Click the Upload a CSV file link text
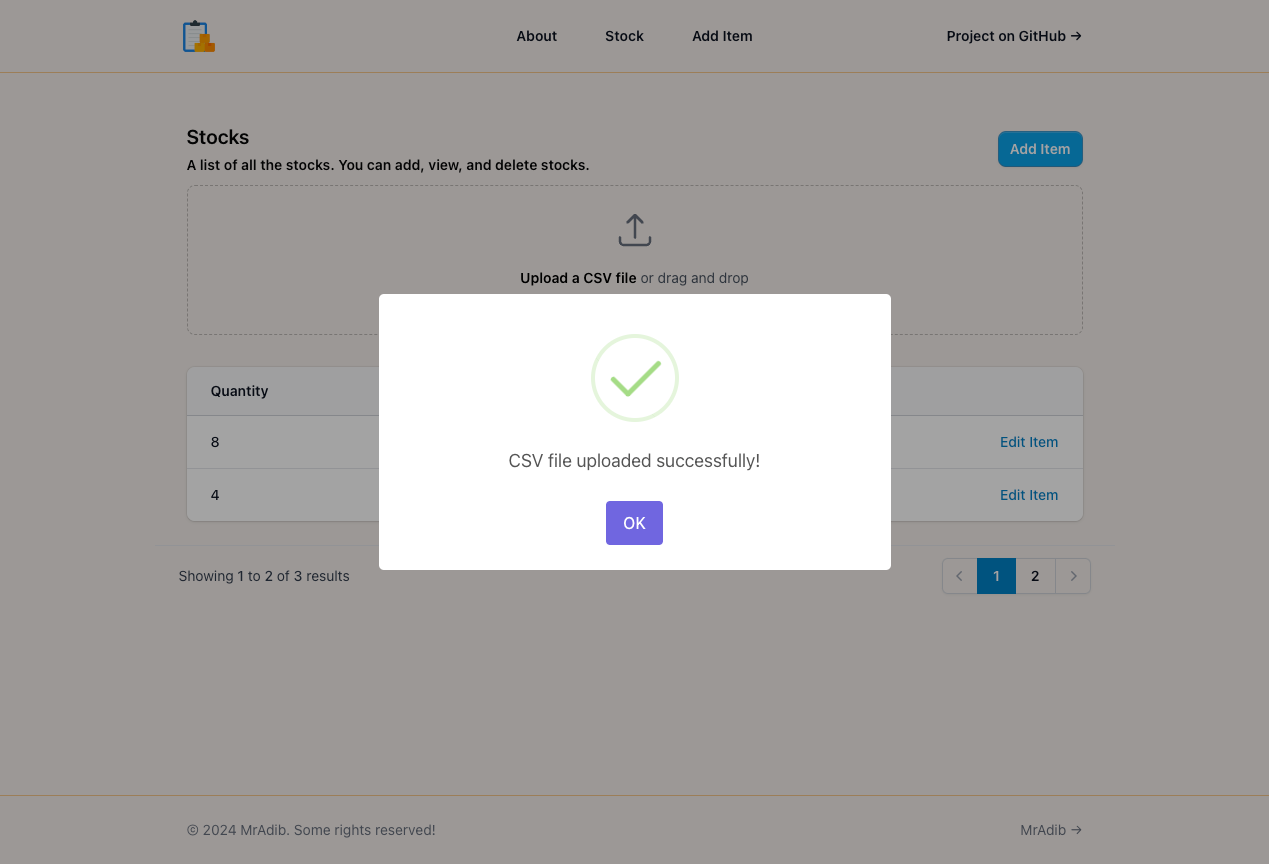Screen dimensions: 1269x864 [x=578, y=277]
